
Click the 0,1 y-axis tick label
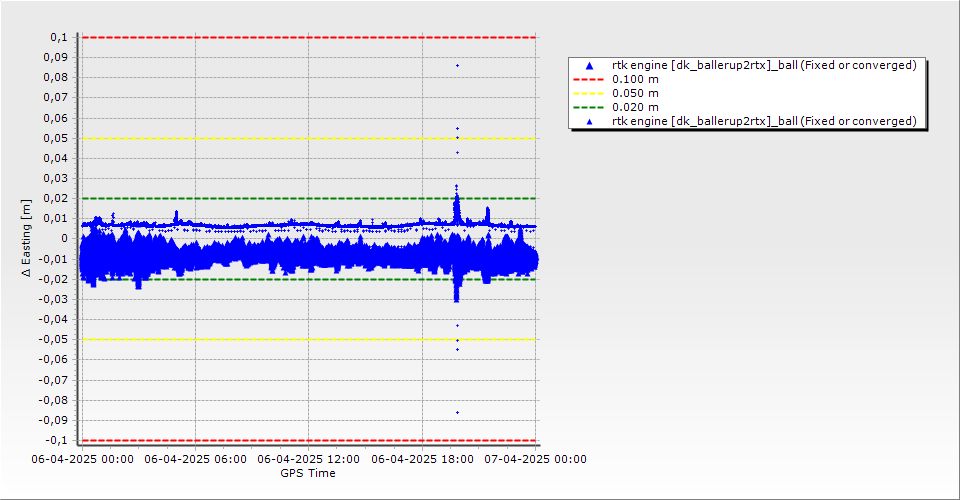coord(59,37)
